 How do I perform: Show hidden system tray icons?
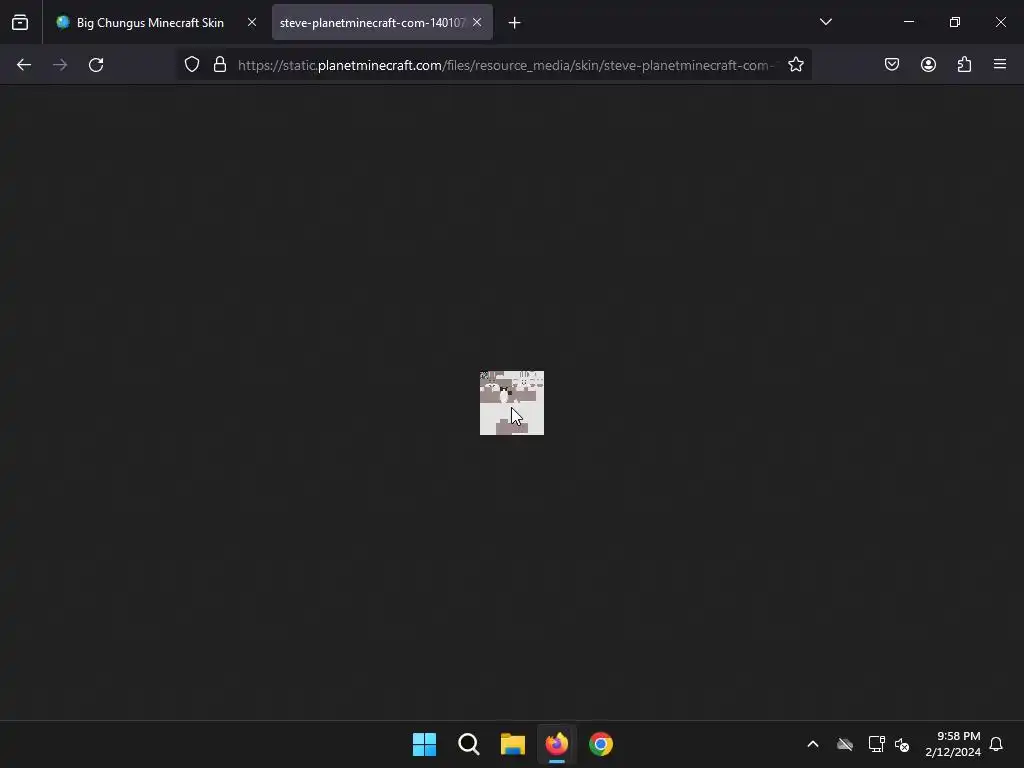813,744
